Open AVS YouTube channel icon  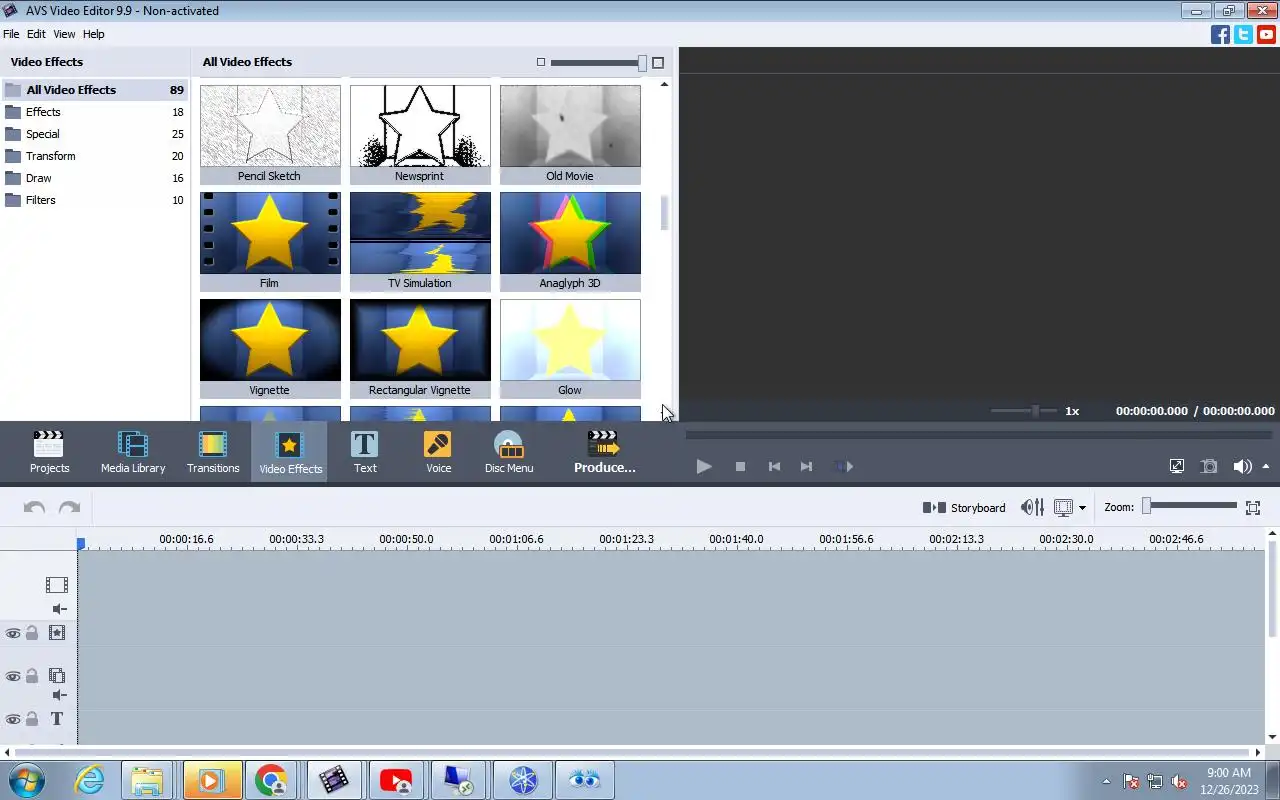1266,34
